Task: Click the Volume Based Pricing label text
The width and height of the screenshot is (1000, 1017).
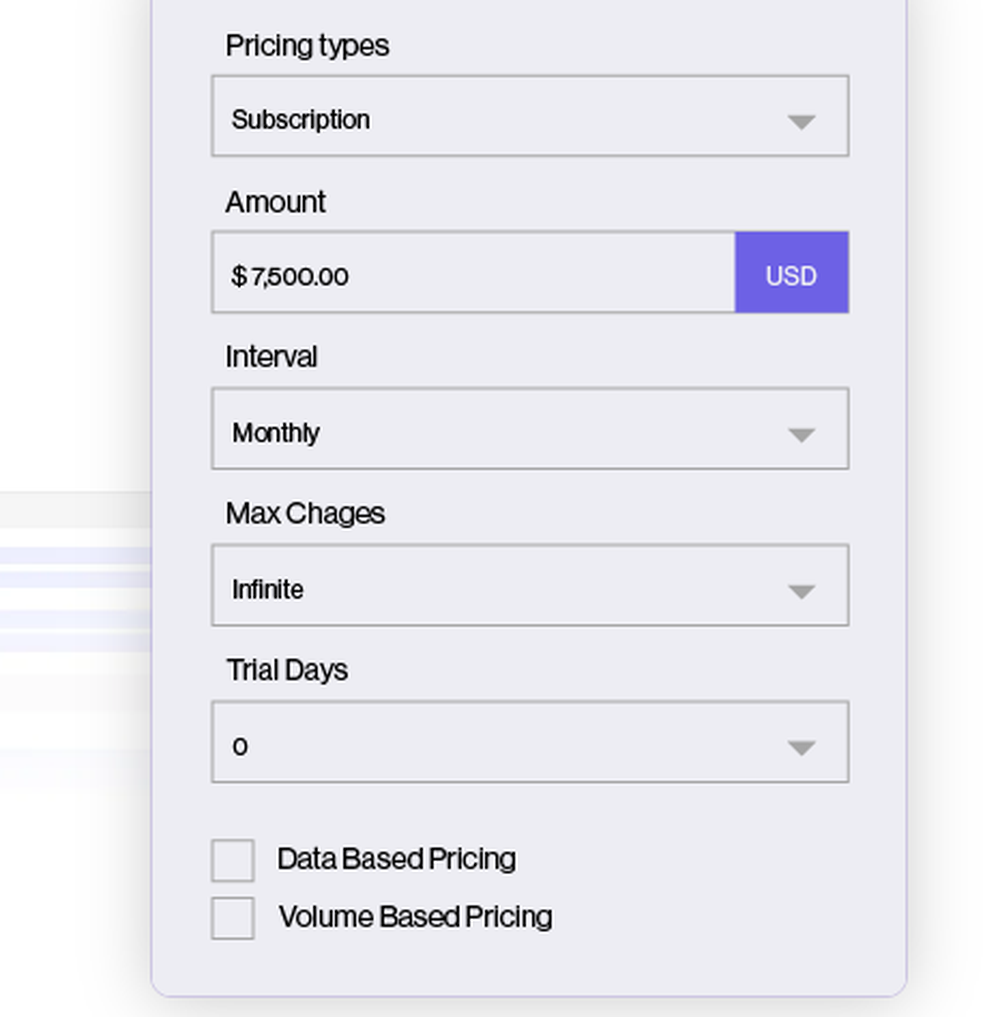Action: [x=415, y=917]
